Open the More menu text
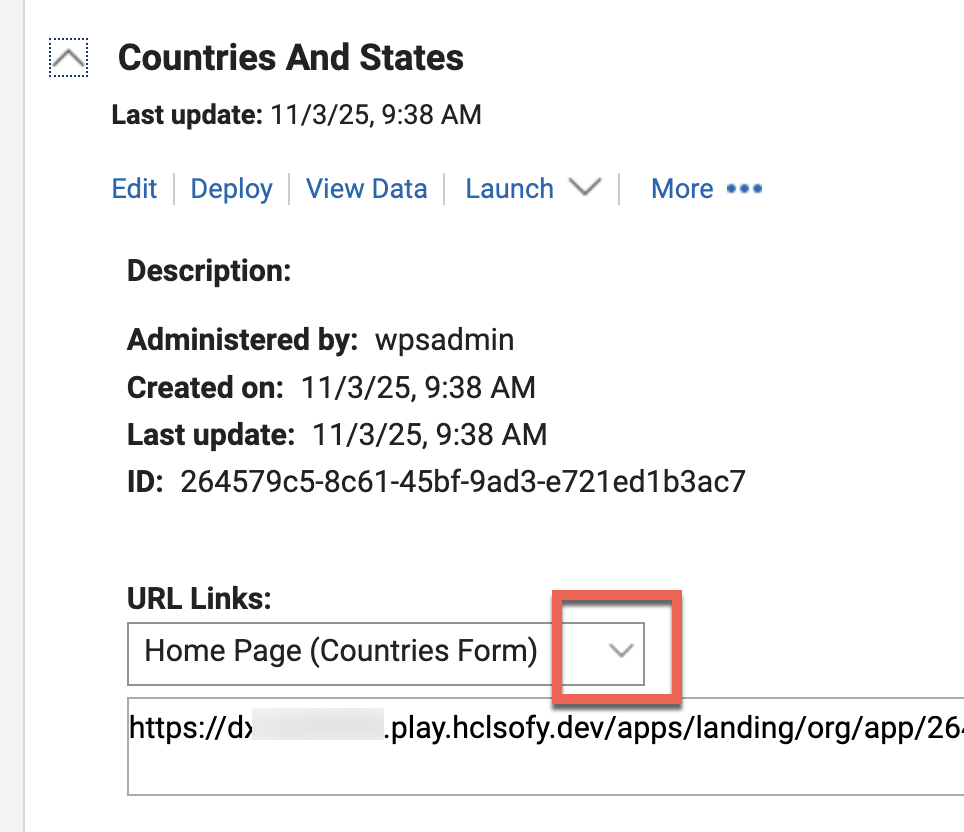Viewport: 964px width, 832px height. coord(682,189)
